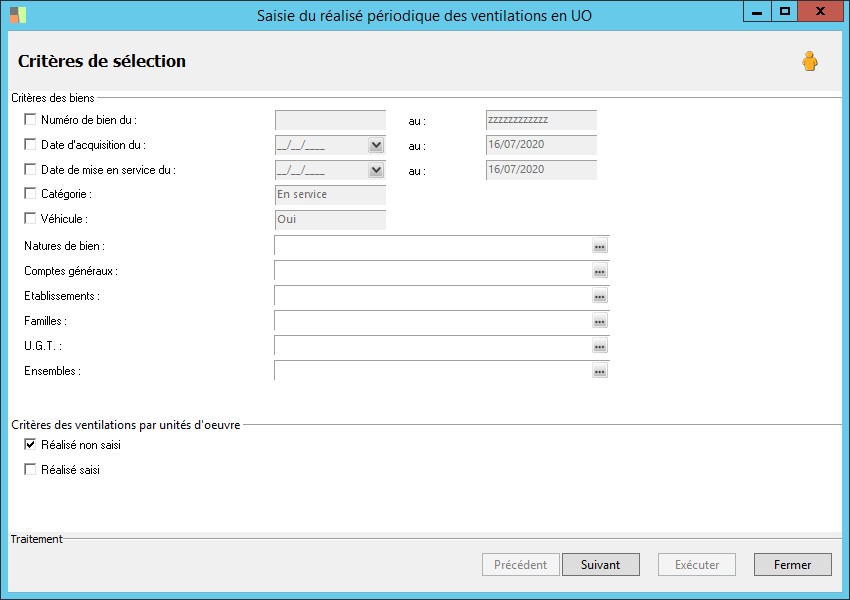
Task: Uncheck the Réalisé non saisi option
Action: pos(30,445)
